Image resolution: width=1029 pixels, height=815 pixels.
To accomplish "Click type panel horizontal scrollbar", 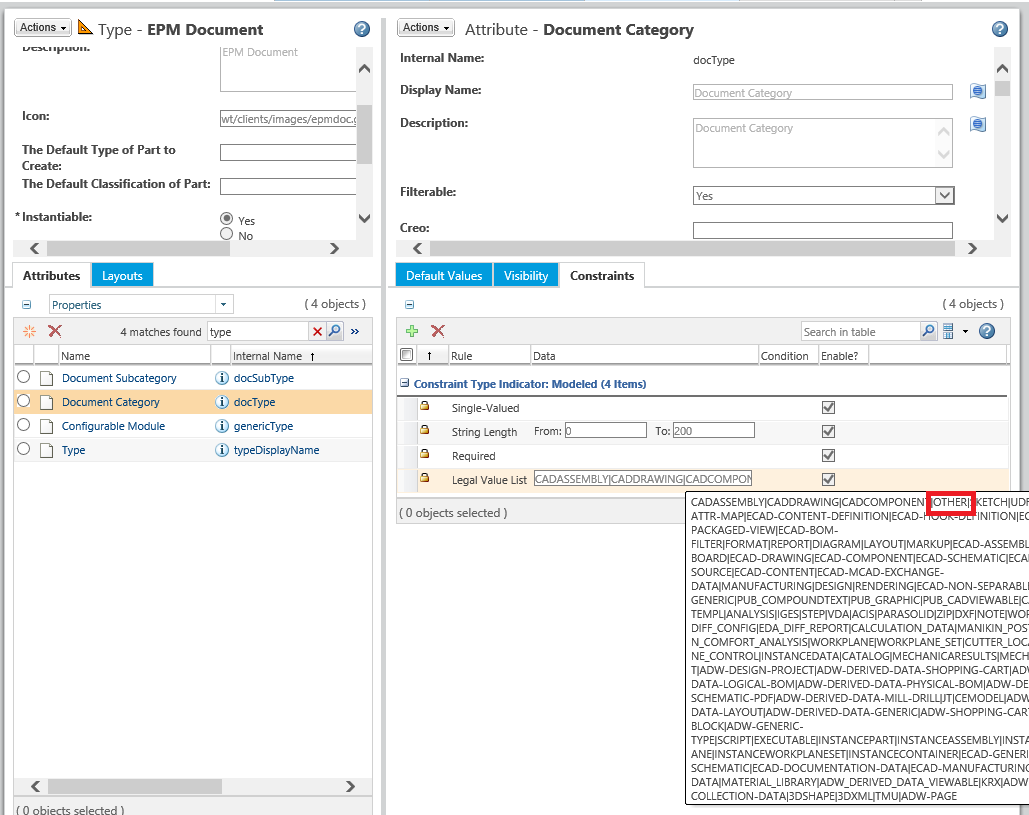I will [x=138, y=248].
